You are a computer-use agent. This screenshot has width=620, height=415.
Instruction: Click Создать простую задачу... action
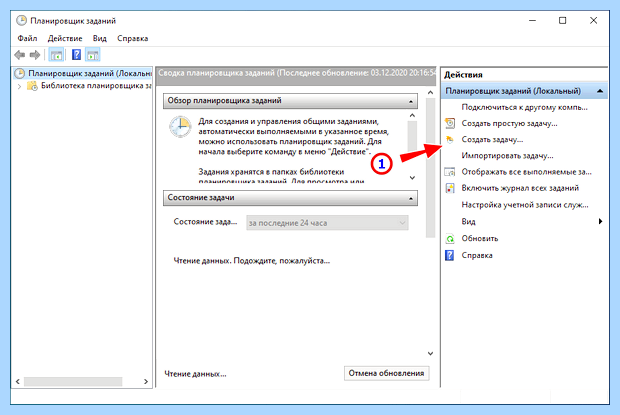tap(509, 123)
